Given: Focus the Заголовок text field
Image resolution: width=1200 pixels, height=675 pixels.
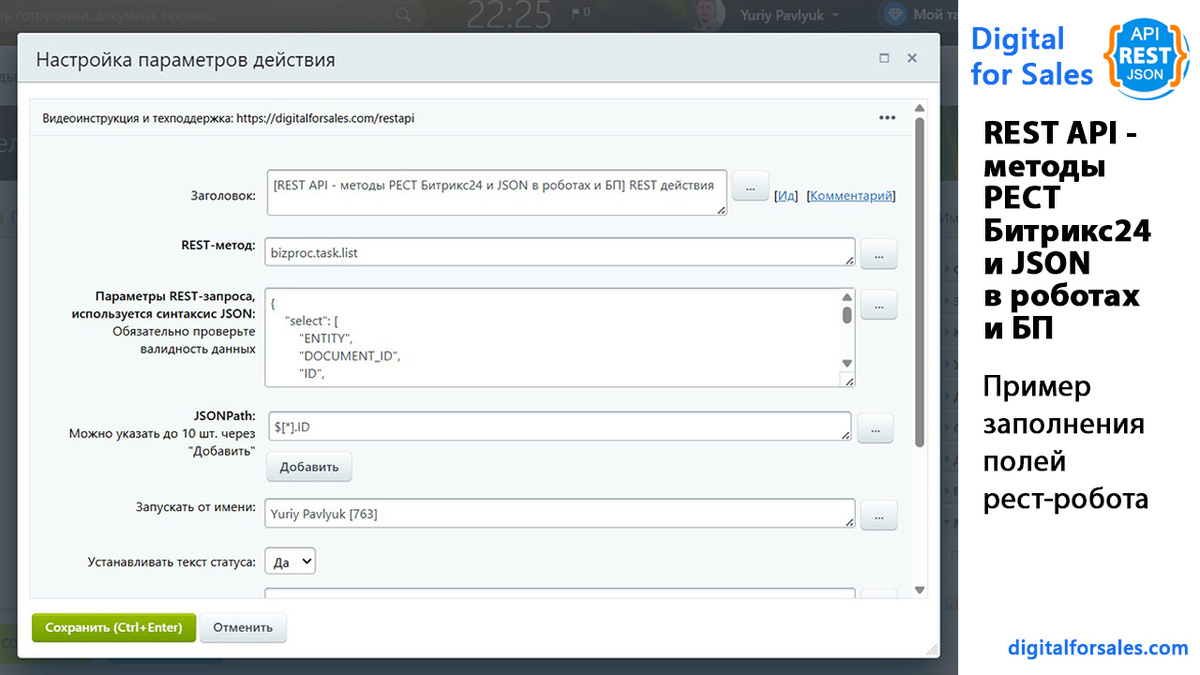Looking at the screenshot, I should pyautogui.click(x=497, y=192).
